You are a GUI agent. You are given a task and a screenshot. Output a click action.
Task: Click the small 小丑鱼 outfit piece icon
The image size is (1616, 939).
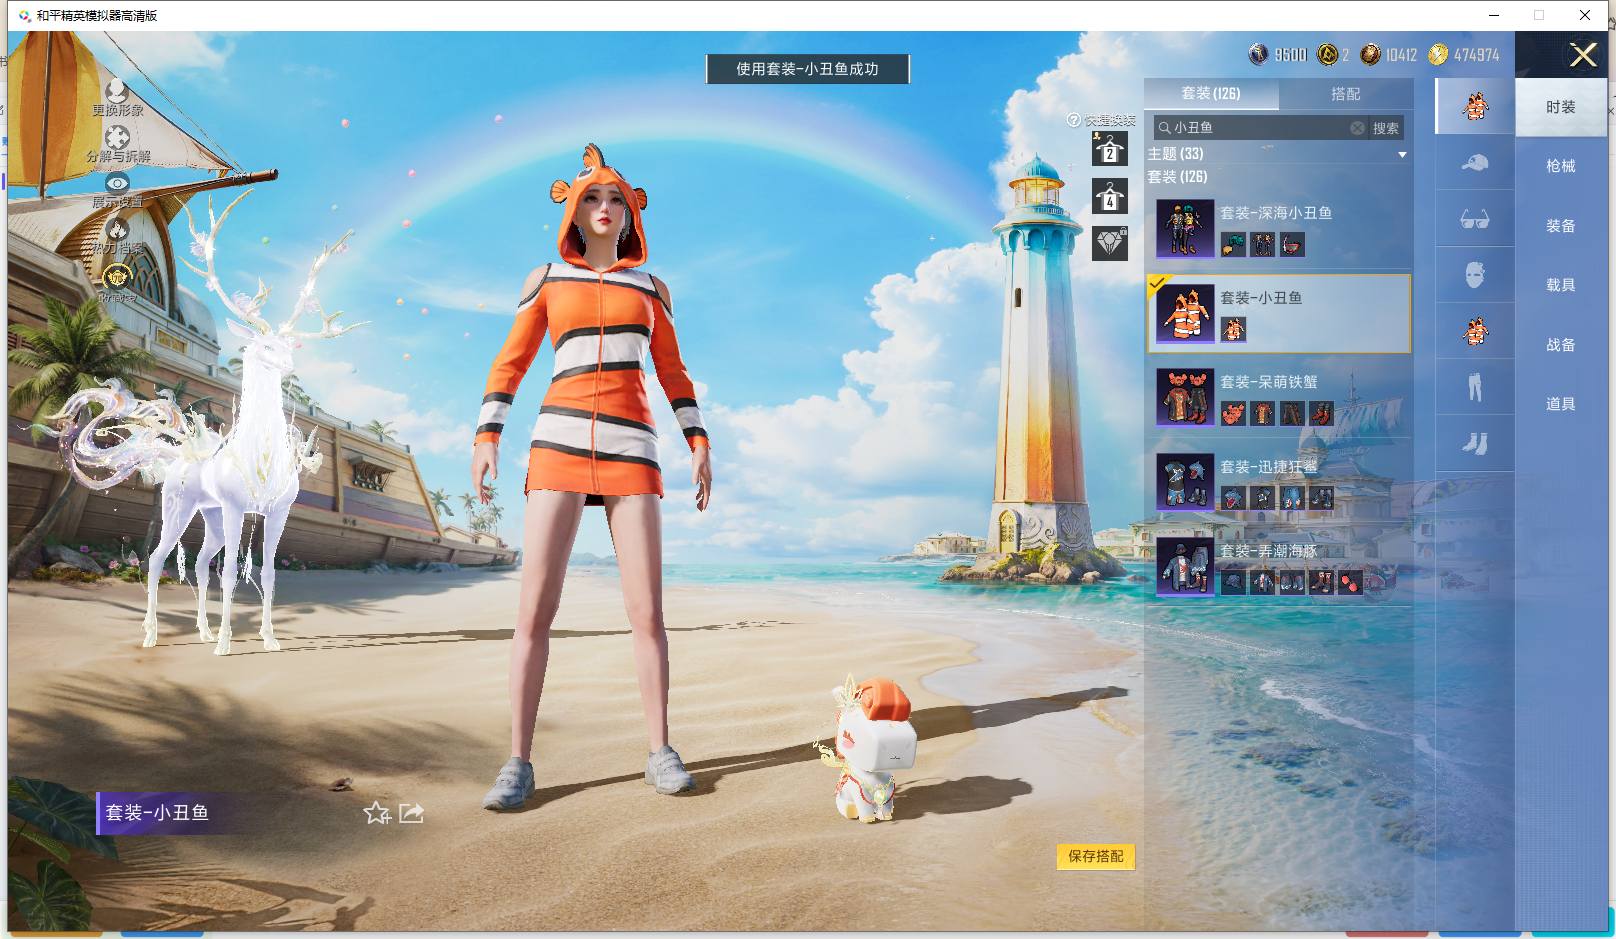coord(1233,328)
